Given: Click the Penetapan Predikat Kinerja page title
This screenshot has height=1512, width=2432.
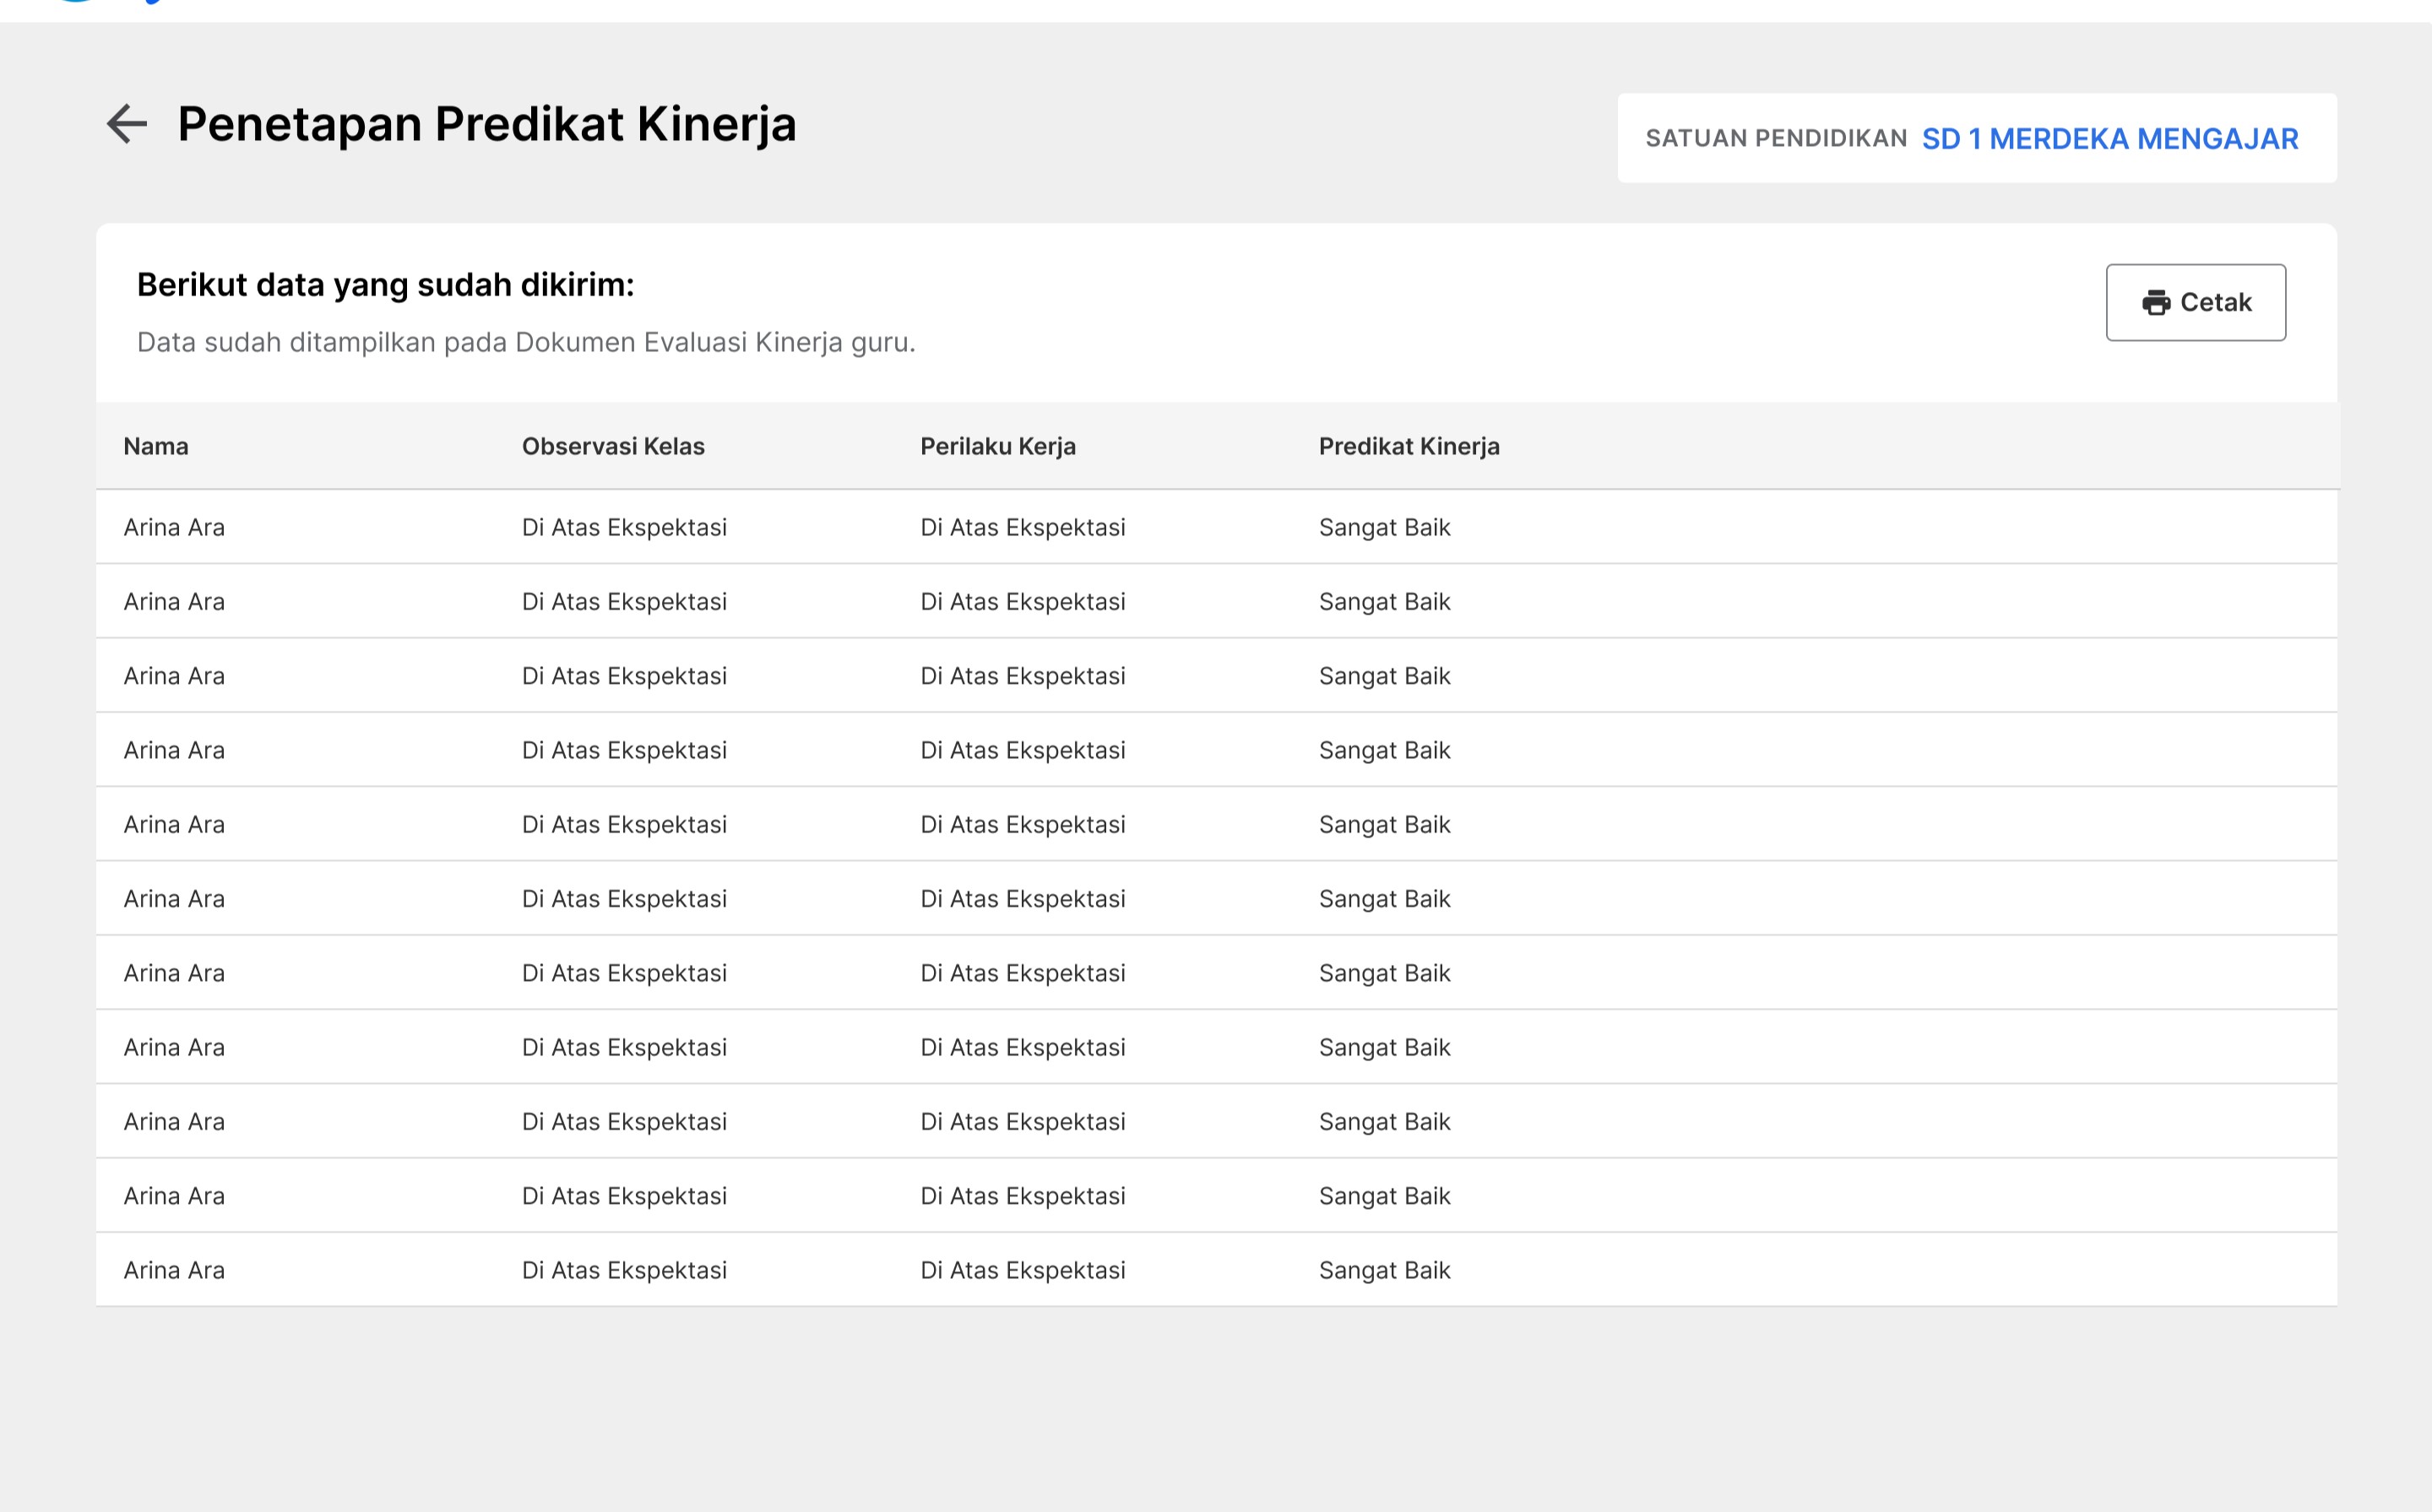Looking at the screenshot, I should tap(487, 125).
